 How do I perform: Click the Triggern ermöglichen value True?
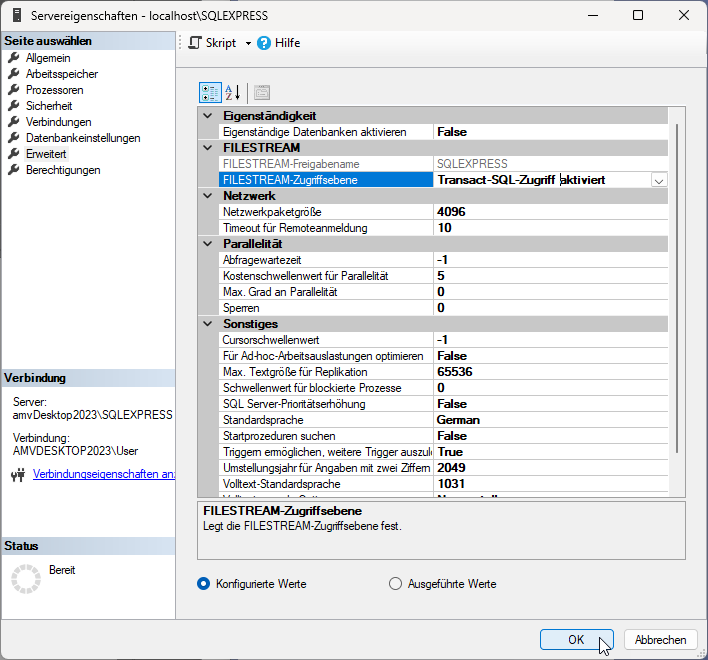click(550, 452)
